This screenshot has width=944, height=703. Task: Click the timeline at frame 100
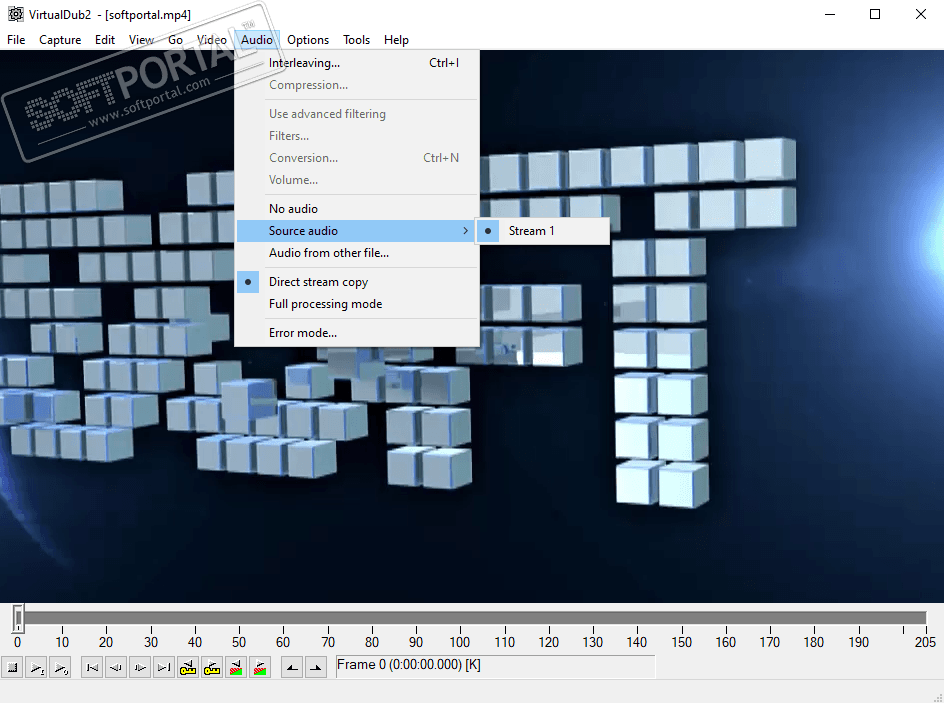point(460,618)
